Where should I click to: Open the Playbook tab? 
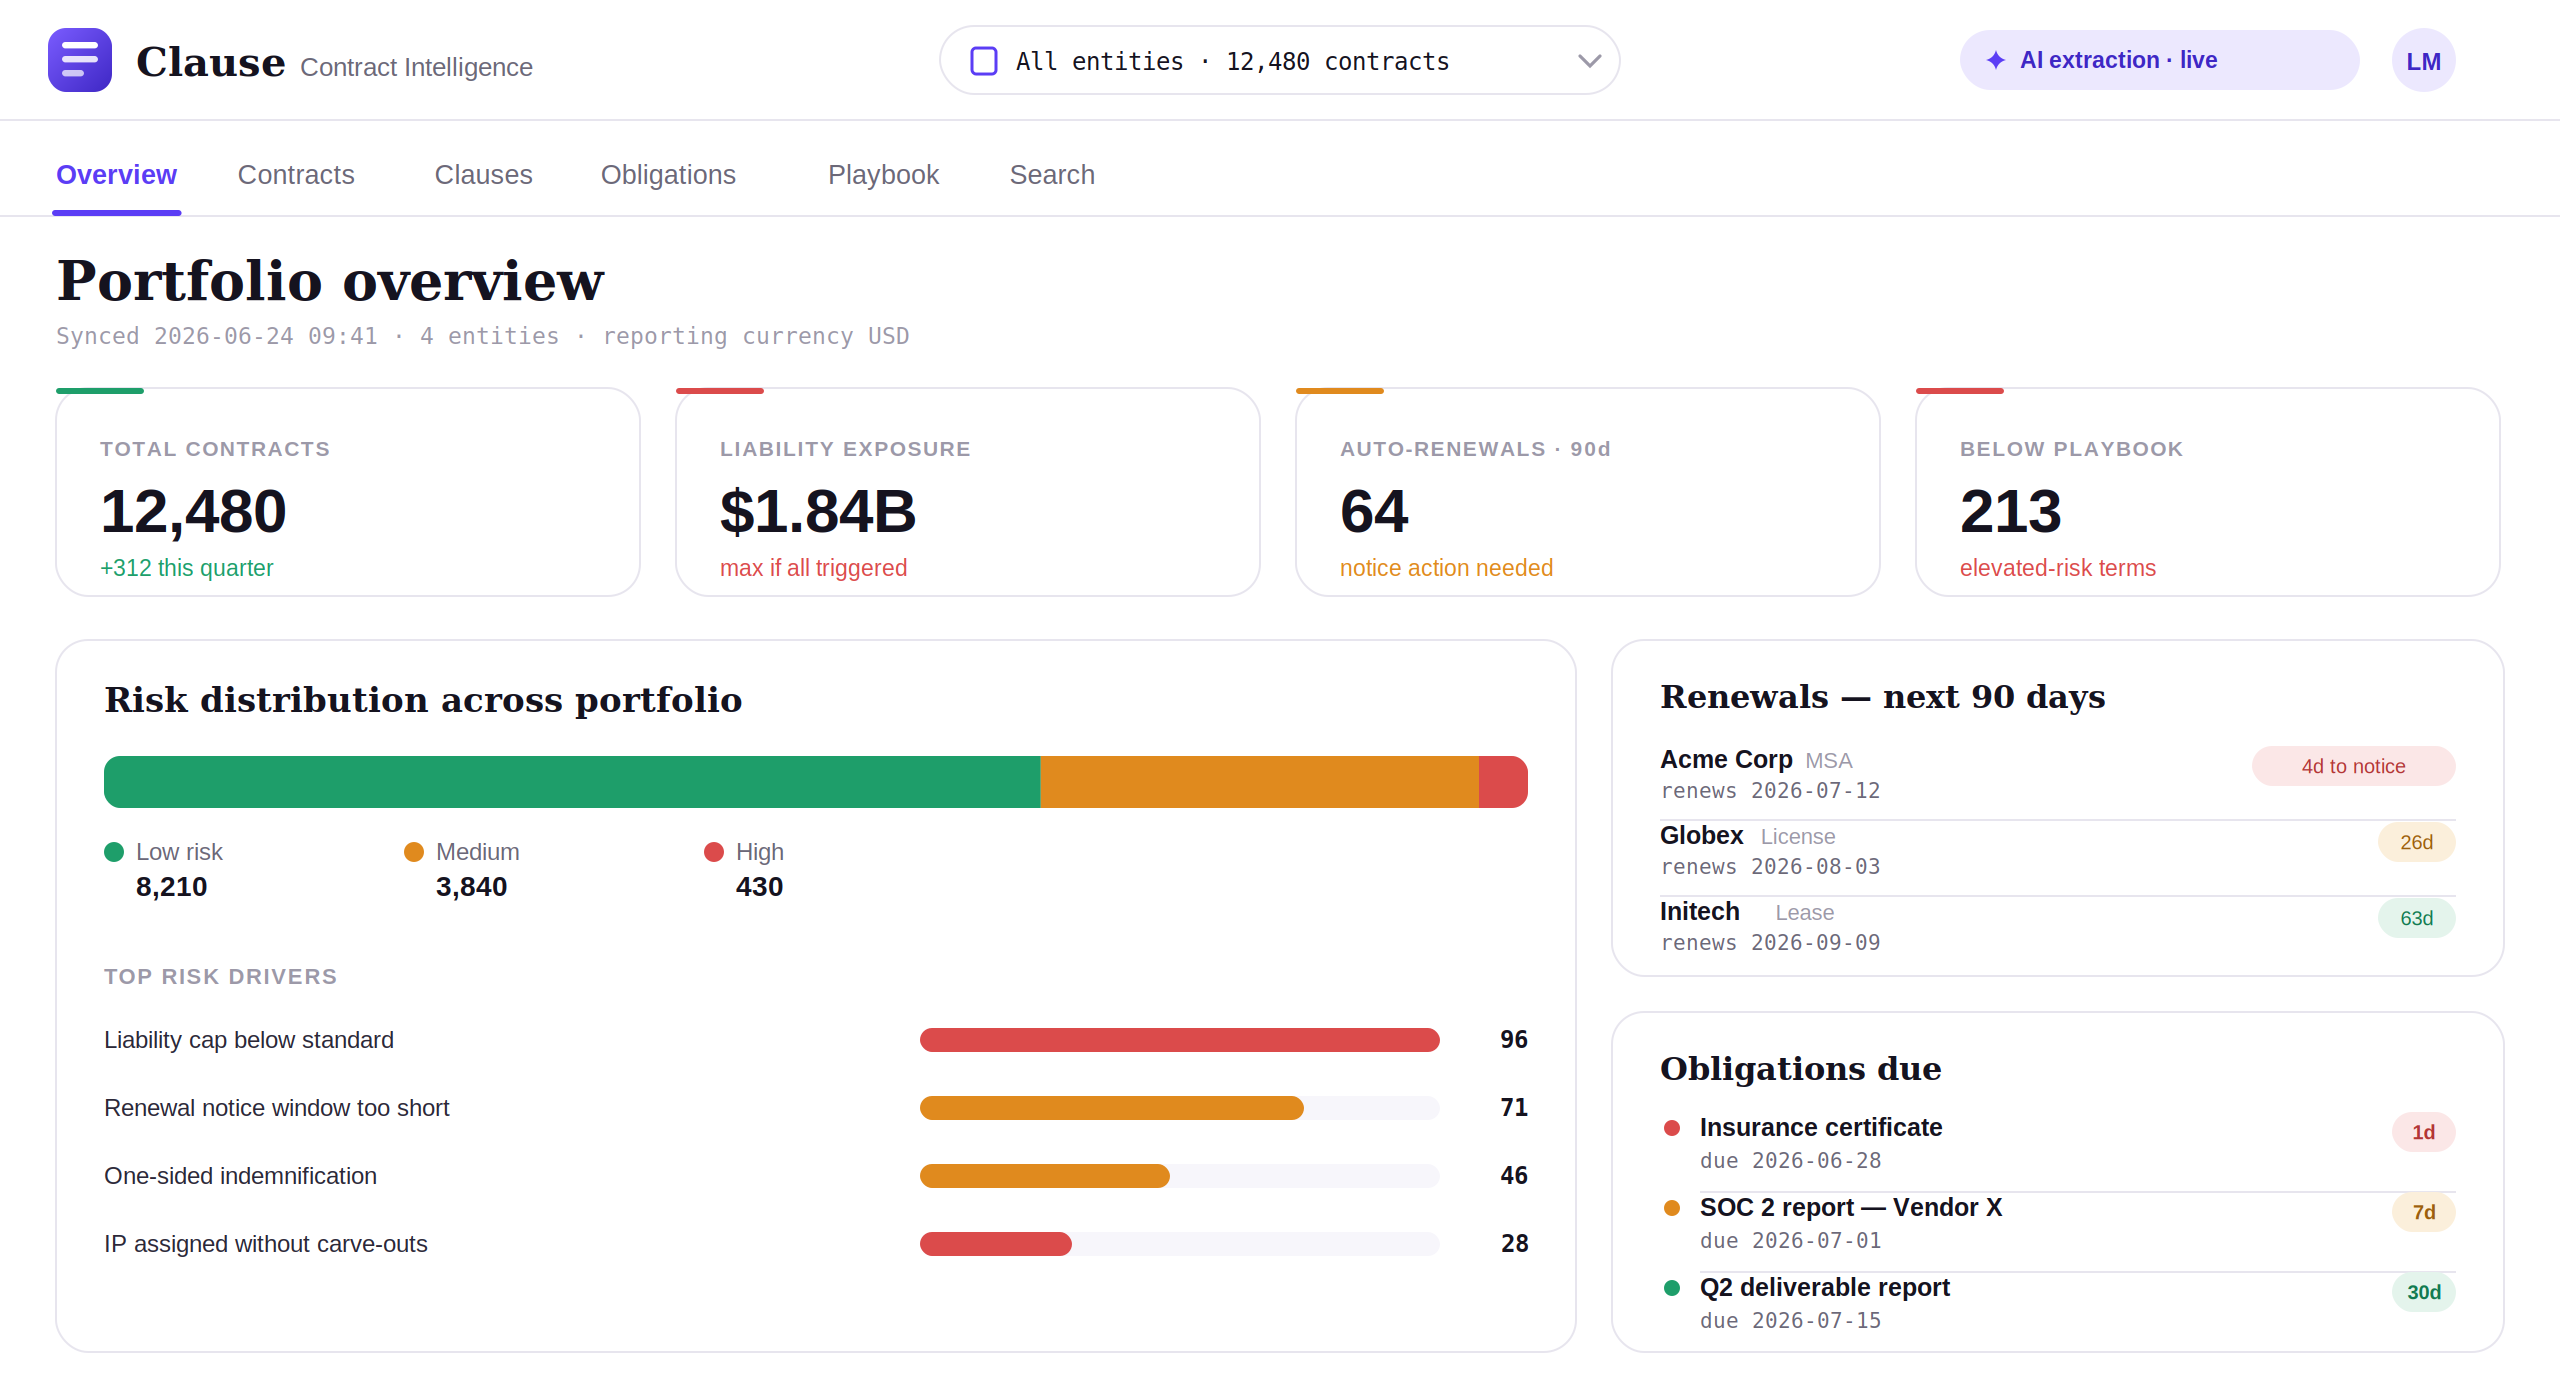pyautogui.click(x=883, y=175)
